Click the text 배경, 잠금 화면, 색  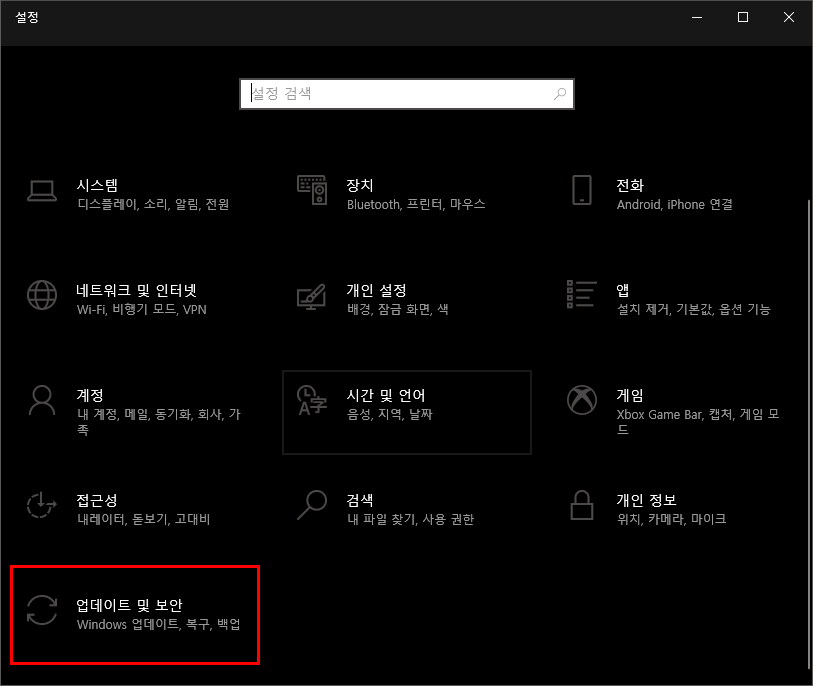coord(398,309)
